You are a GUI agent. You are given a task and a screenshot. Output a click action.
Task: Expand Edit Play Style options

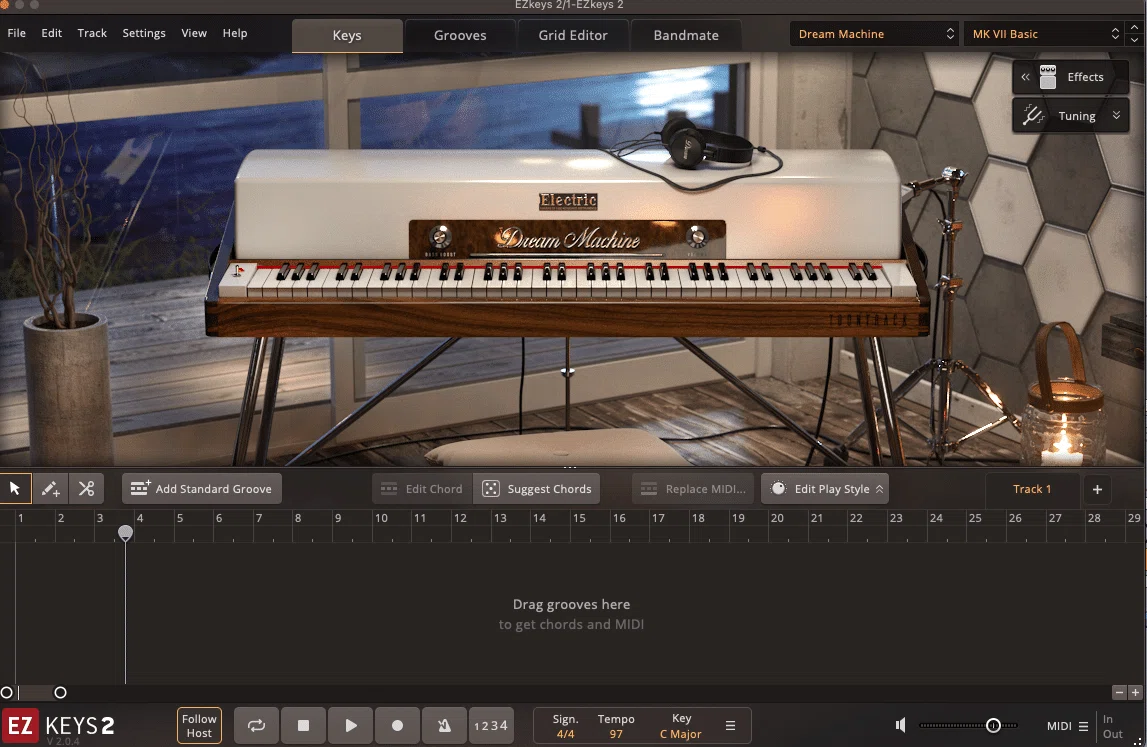(x=879, y=489)
